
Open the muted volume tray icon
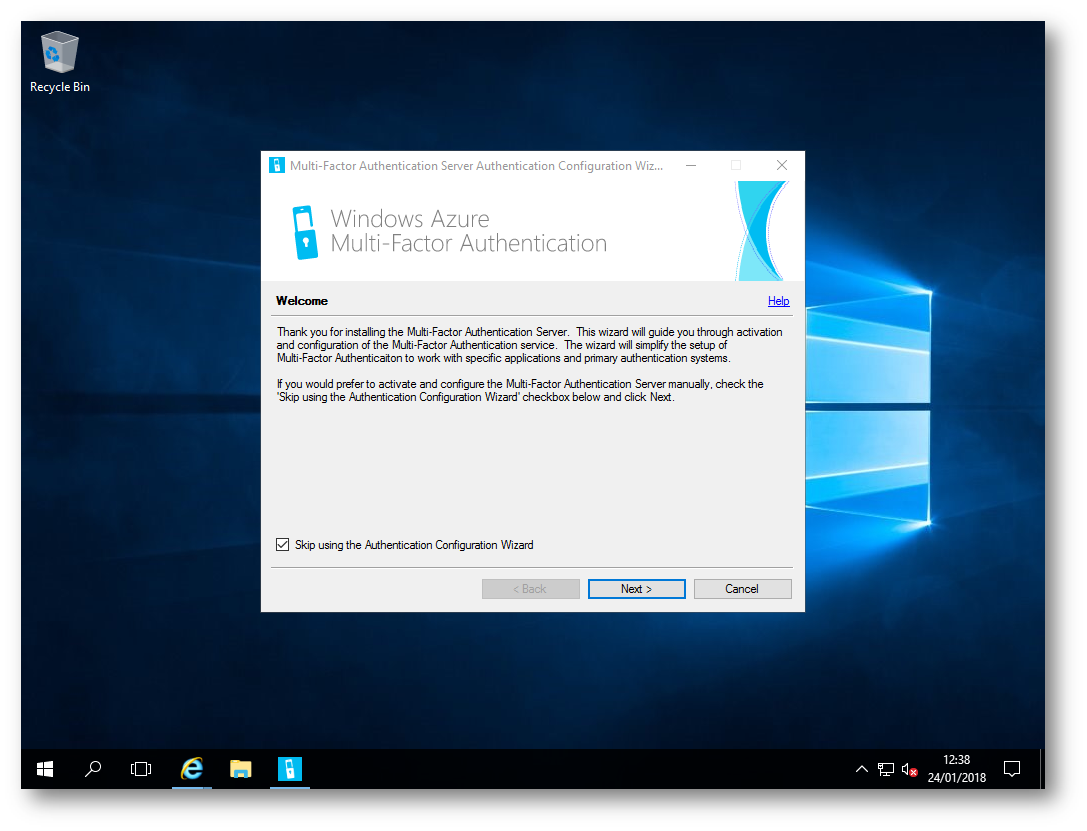[909, 769]
